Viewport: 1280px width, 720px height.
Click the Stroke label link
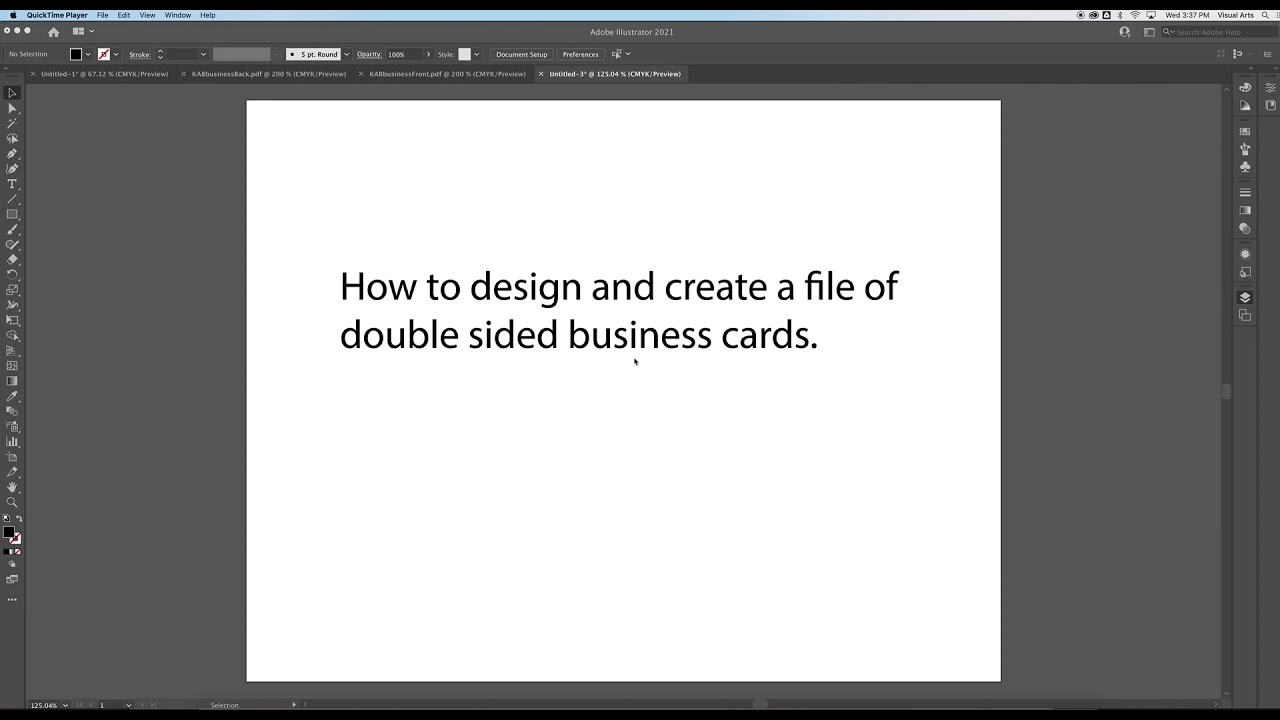tap(139, 54)
